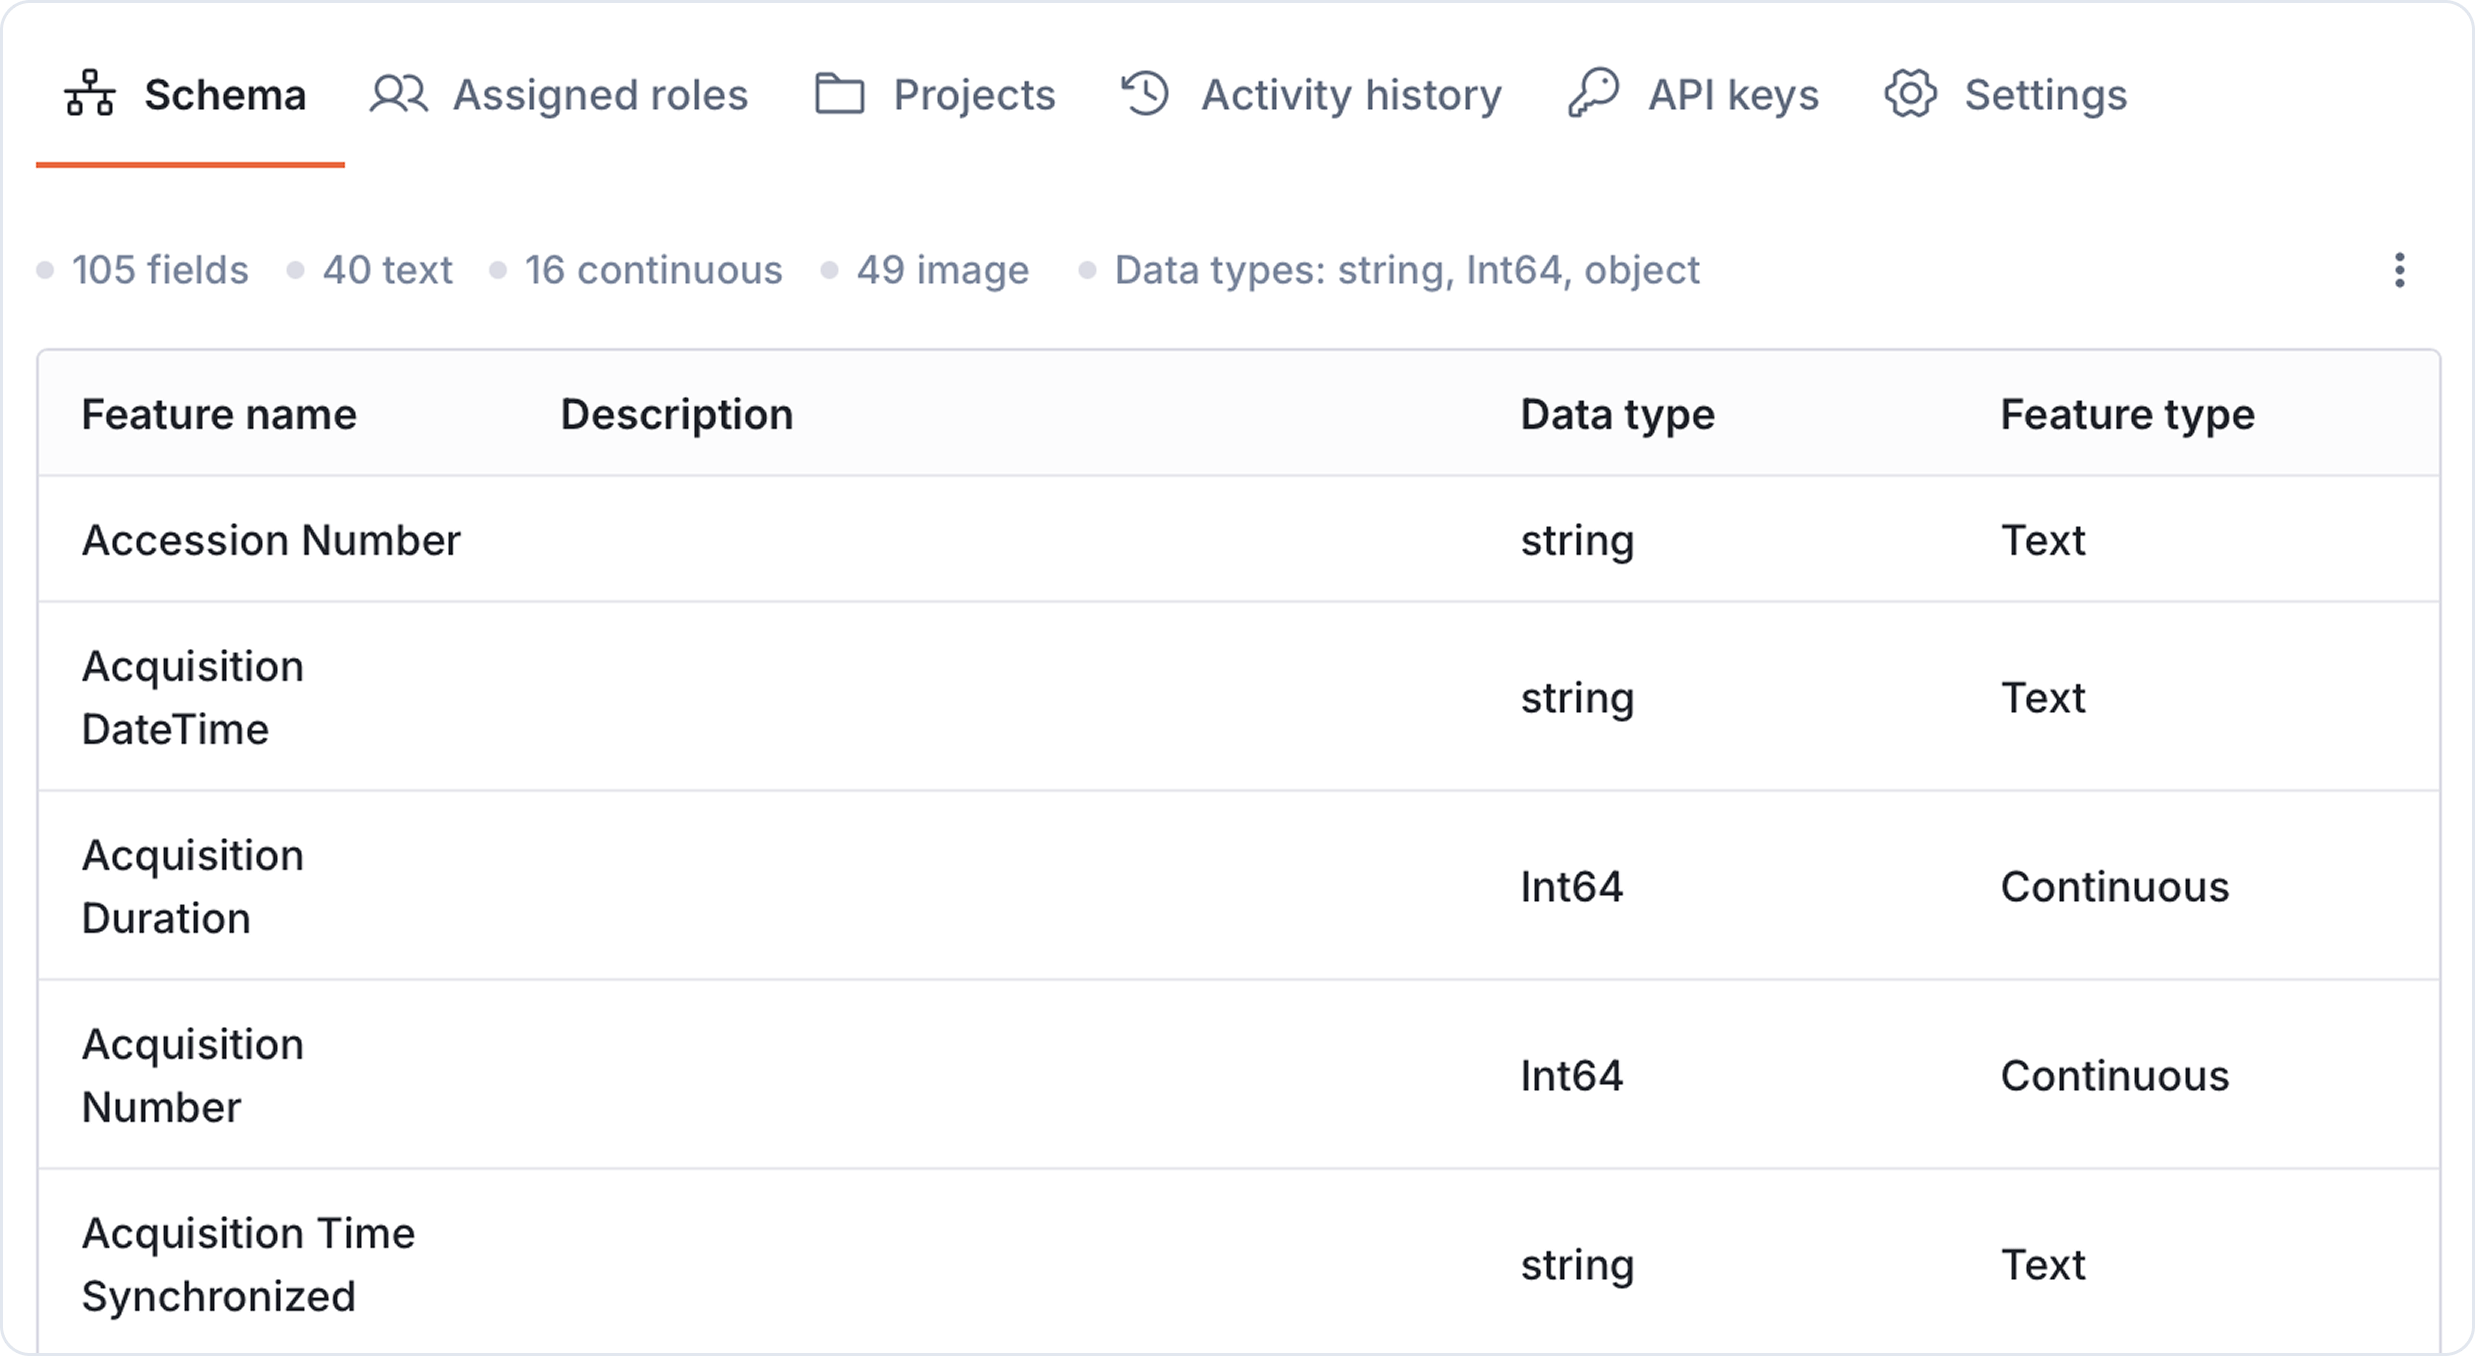Viewport: 2475px width, 1356px height.
Task: Click Text feature type for Acquisition Time Synchronized
Action: point(2042,1264)
